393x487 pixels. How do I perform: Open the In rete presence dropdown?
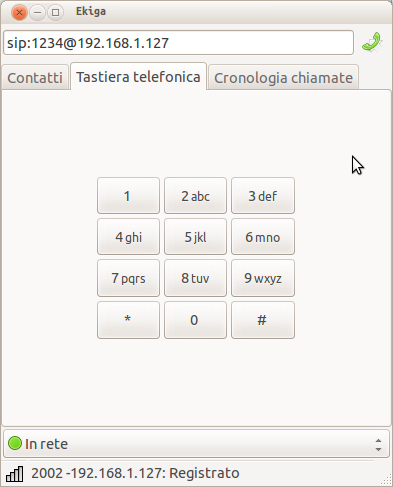(196, 444)
